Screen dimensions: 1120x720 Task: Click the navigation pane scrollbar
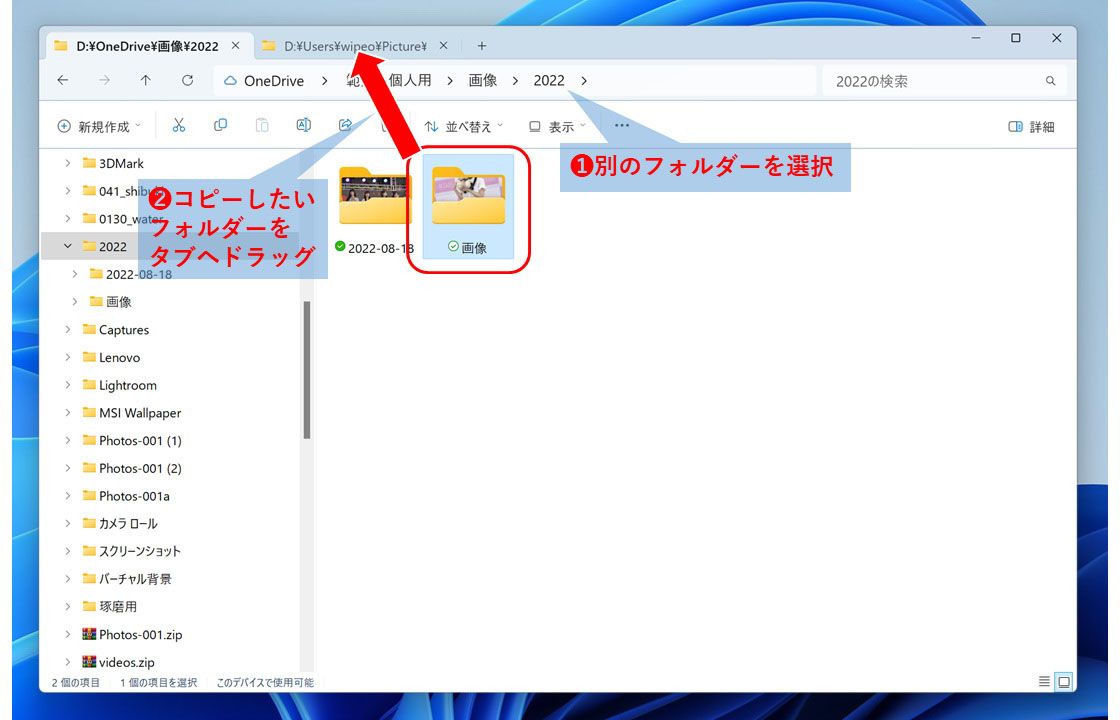point(307,369)
